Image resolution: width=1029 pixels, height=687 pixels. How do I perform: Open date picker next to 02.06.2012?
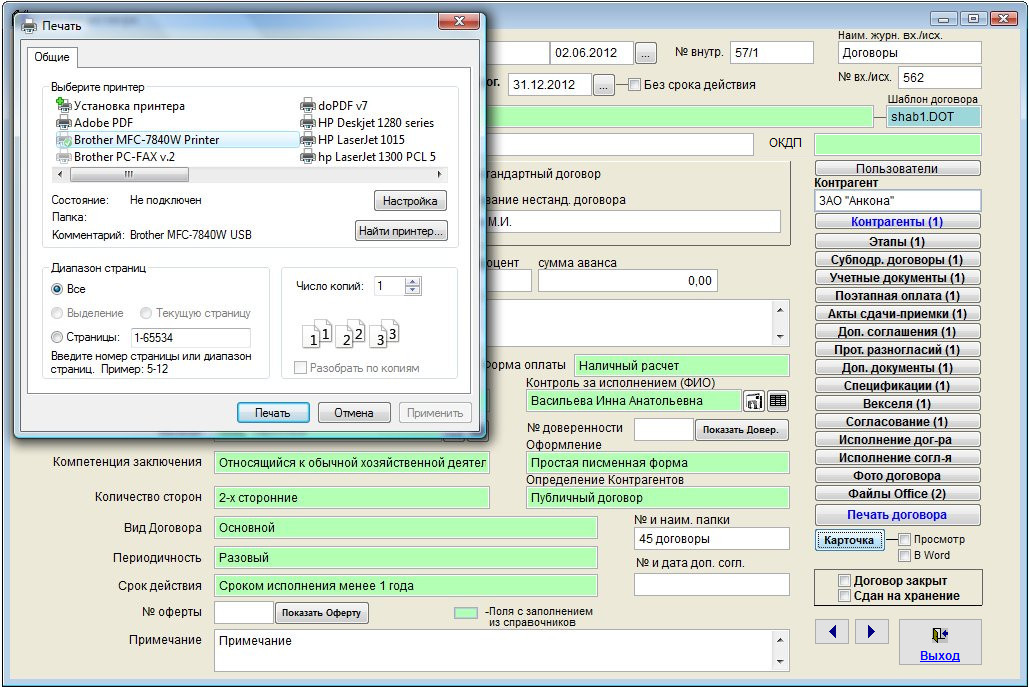point(647,53)
